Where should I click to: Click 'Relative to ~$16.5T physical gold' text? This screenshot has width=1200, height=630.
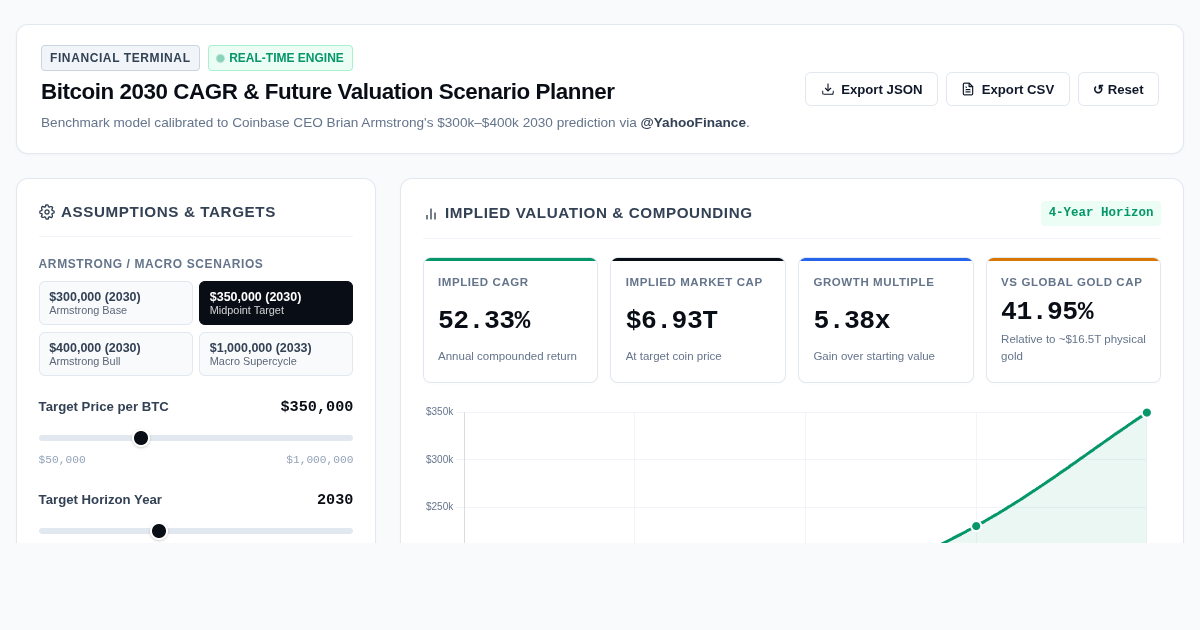(x=1073, y=347)
